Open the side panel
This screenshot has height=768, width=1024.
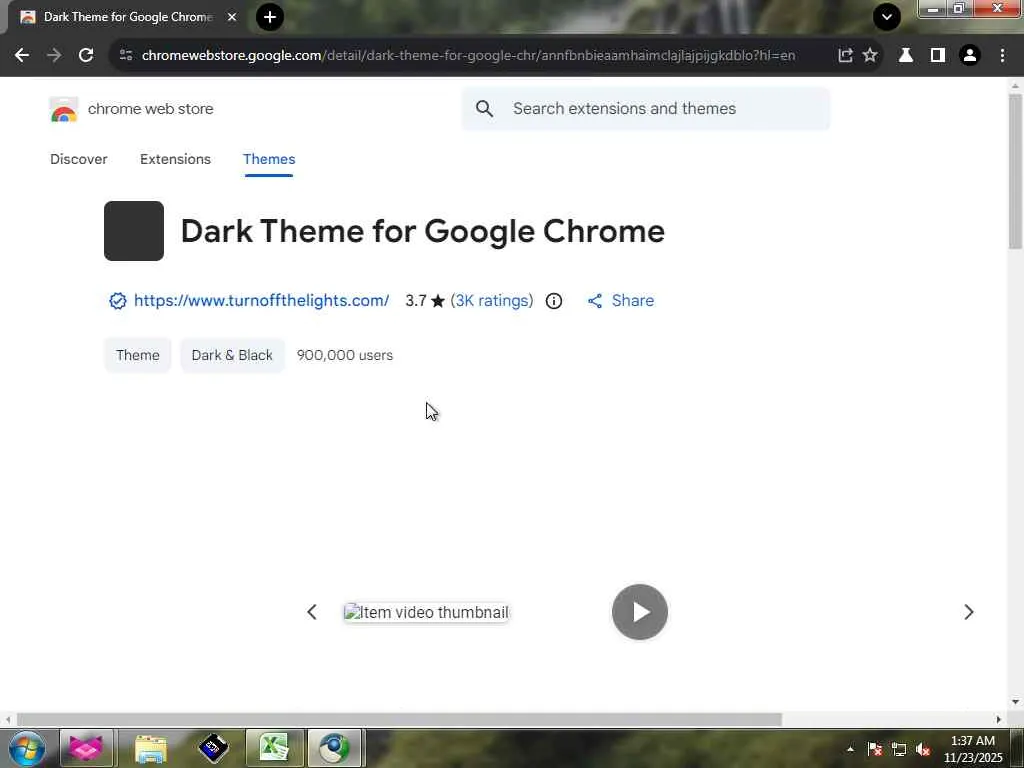point(938,55)
